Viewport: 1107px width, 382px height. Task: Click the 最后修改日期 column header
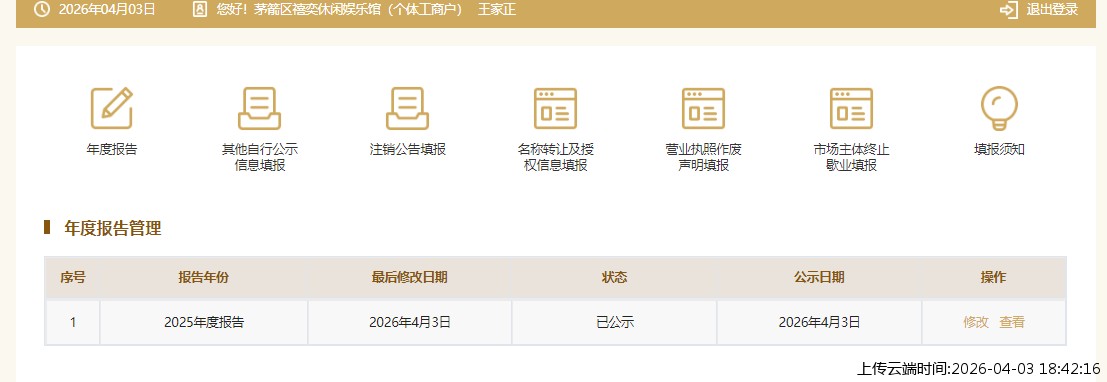pyautogui.click(x=409, y=277)
